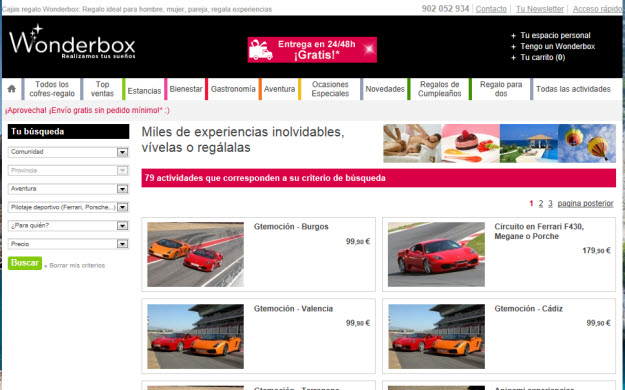Select the Bienestar tab
The height and width of the screenshot is (390, 625).
(x=186, y=89)
